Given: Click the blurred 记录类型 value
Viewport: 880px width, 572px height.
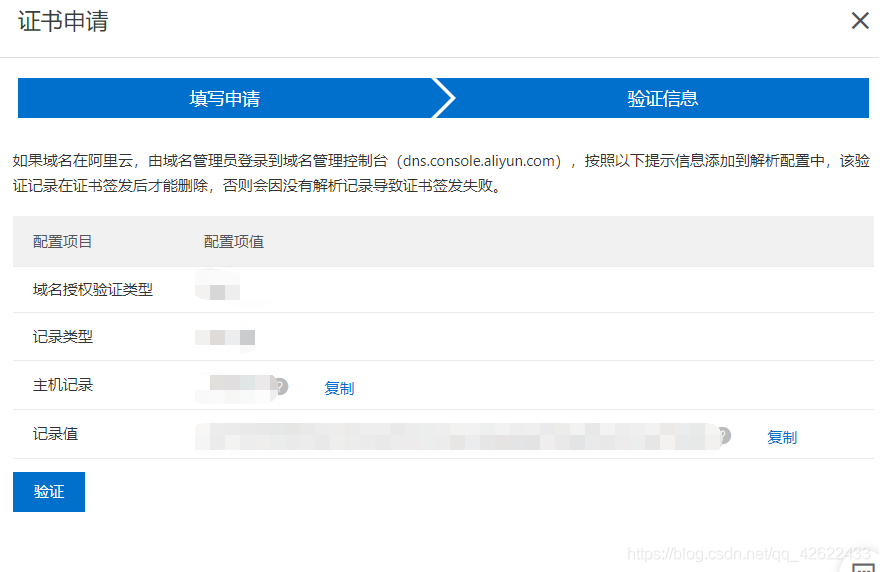Looking at the screenshot, I should [x=225, y=338].
